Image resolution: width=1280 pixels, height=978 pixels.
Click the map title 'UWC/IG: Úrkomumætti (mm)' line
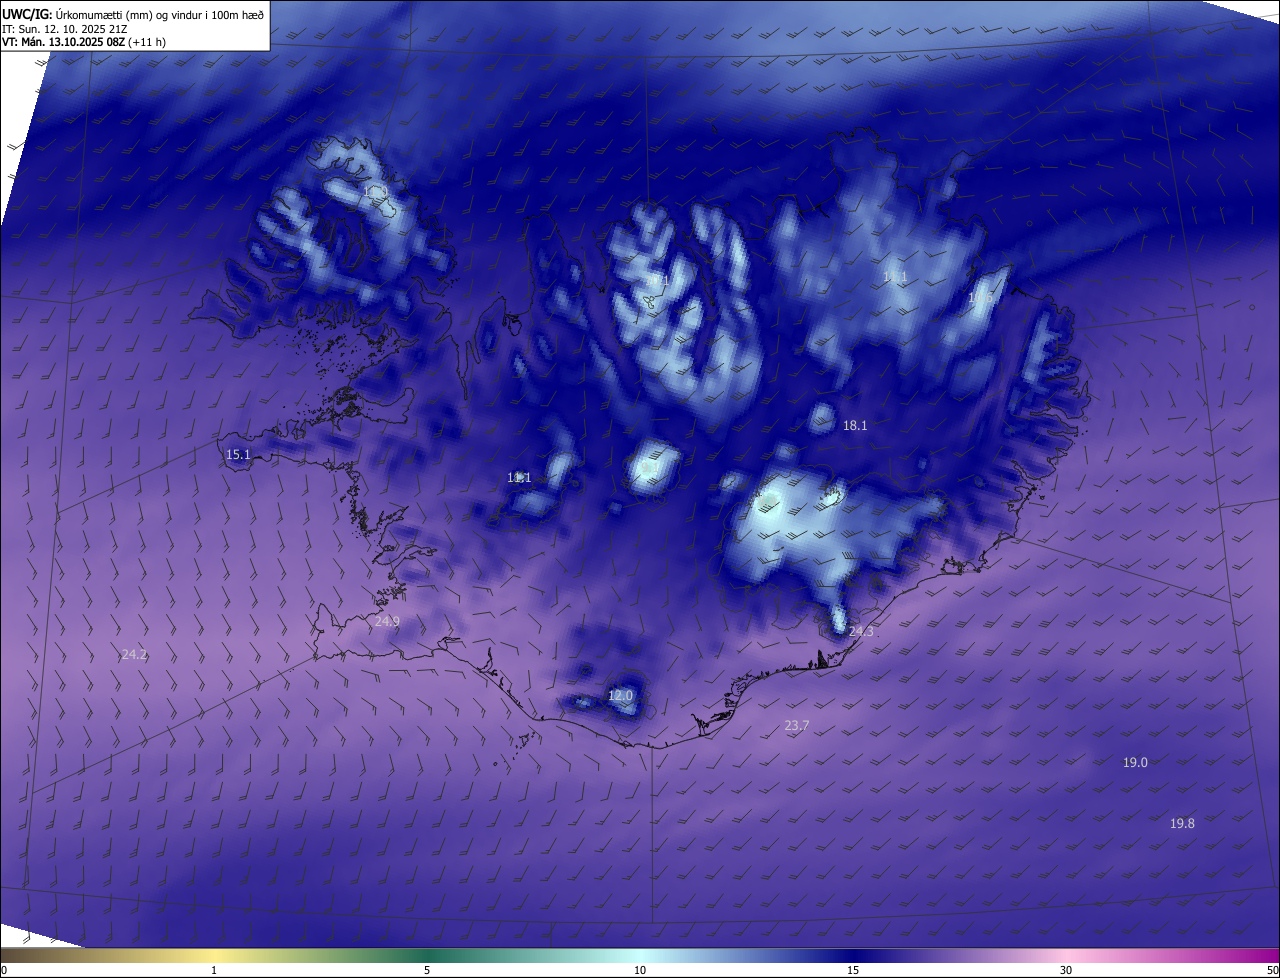click(133, 14)
